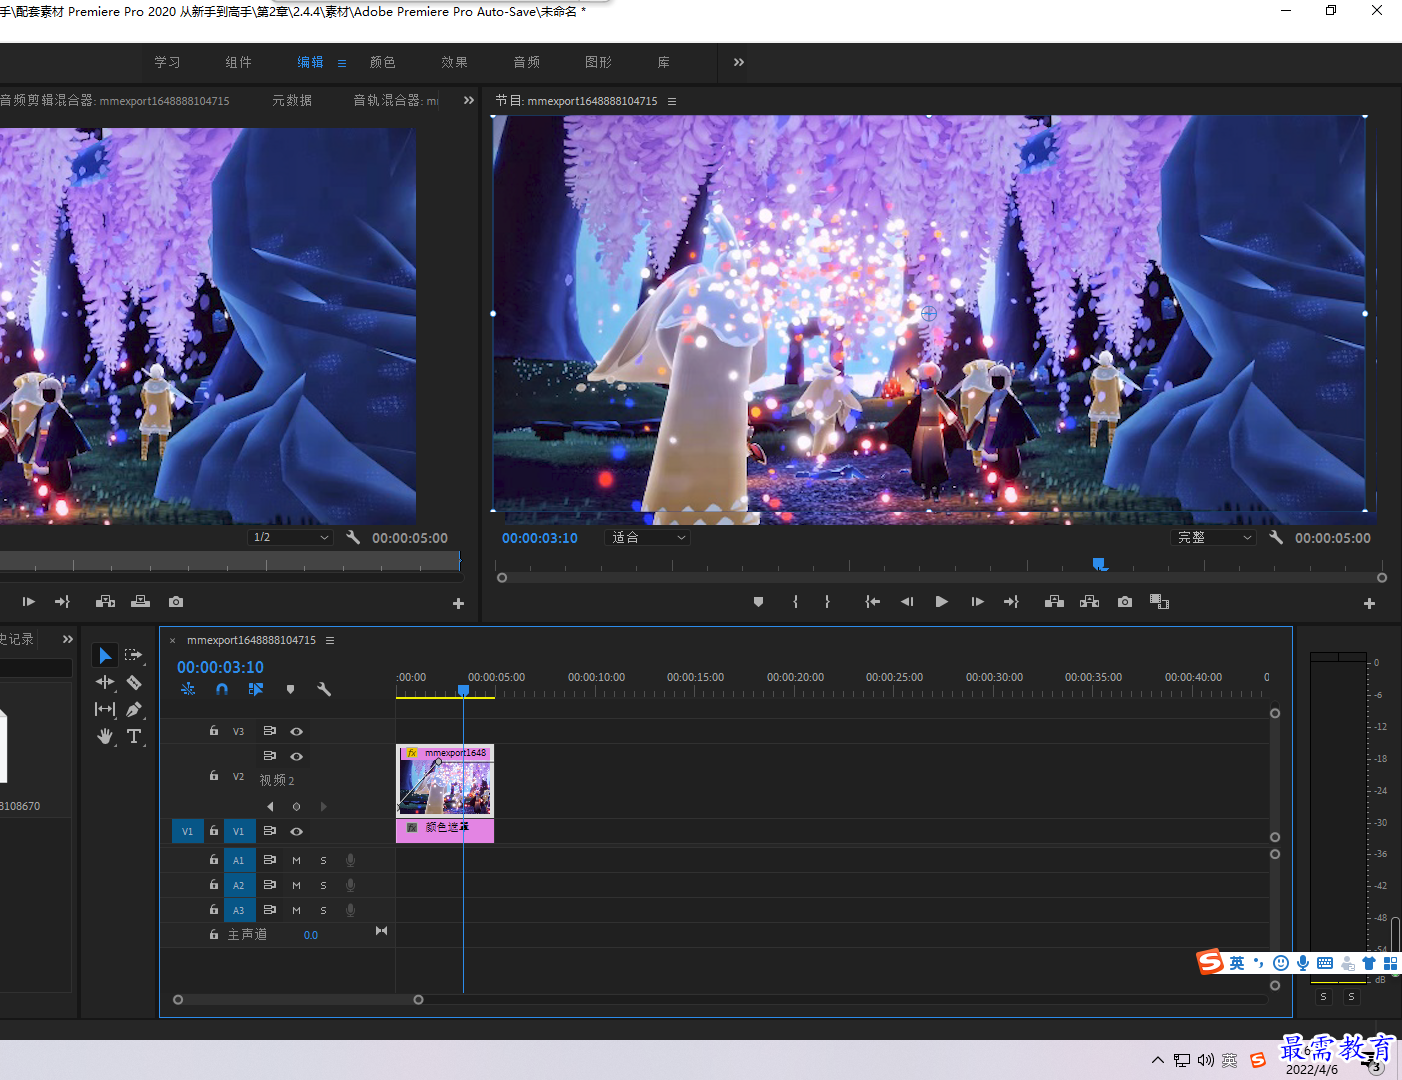
Task: Toggle sync lock on track A2
Action: click(x=269, y=885)
